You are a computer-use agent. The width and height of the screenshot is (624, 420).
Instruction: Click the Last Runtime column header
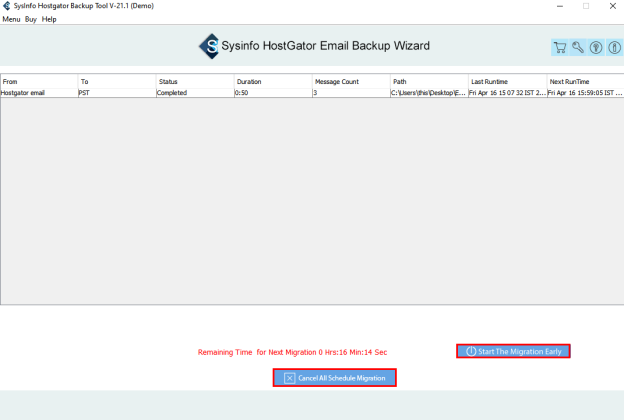tap(507, 82)
